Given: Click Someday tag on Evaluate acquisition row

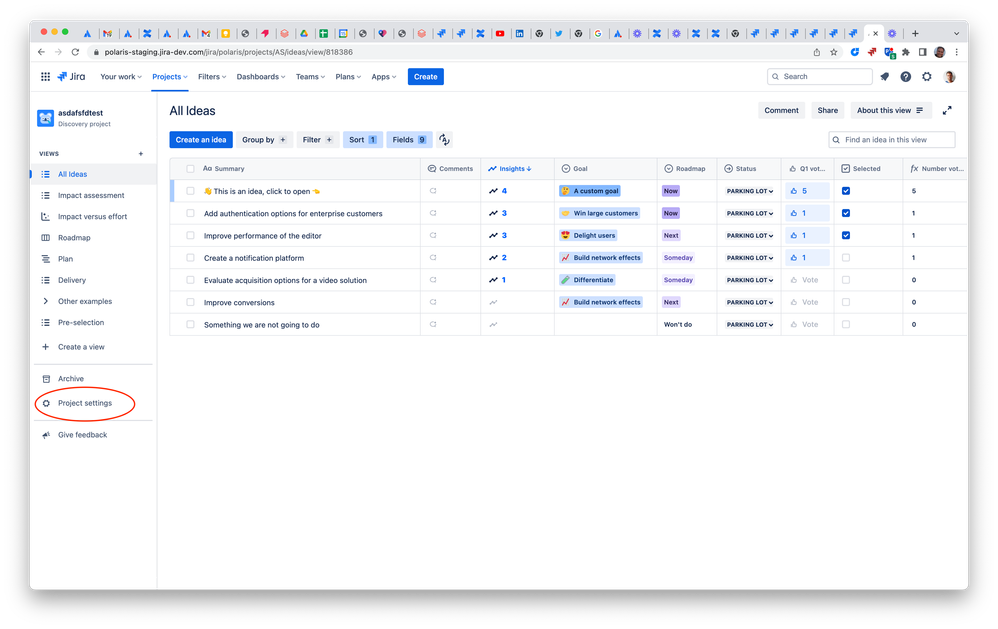Looking at the screenshot, I should pyautogui.click(x=678, y=280).
